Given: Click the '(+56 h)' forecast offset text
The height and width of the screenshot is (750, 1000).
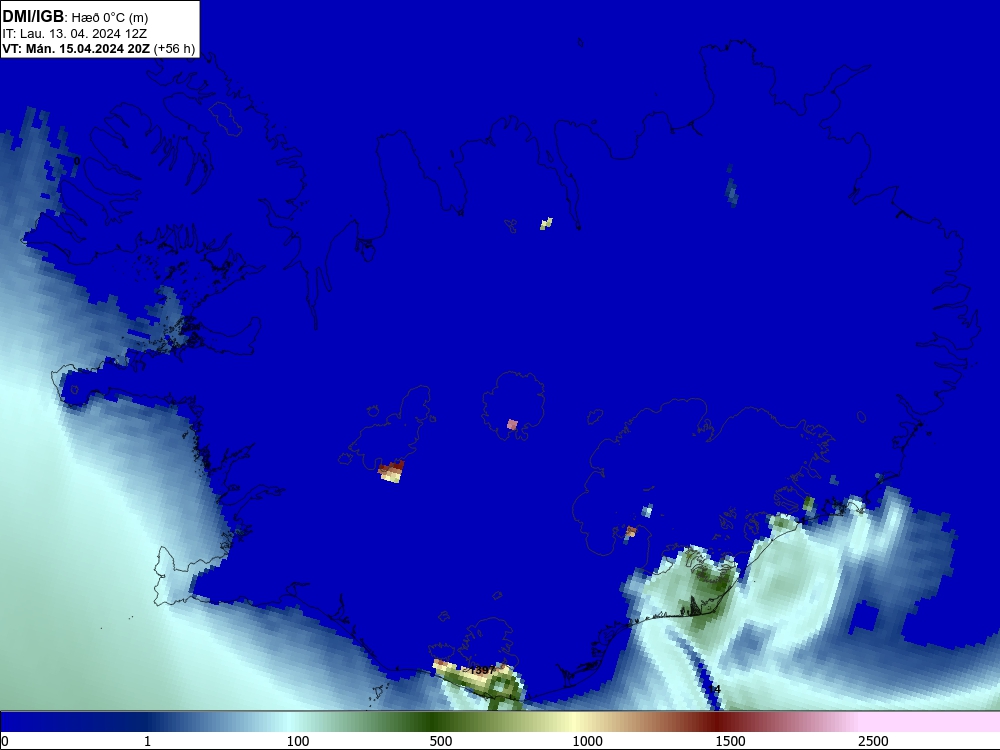Looking at the screenshot, I should coord(174,49).
